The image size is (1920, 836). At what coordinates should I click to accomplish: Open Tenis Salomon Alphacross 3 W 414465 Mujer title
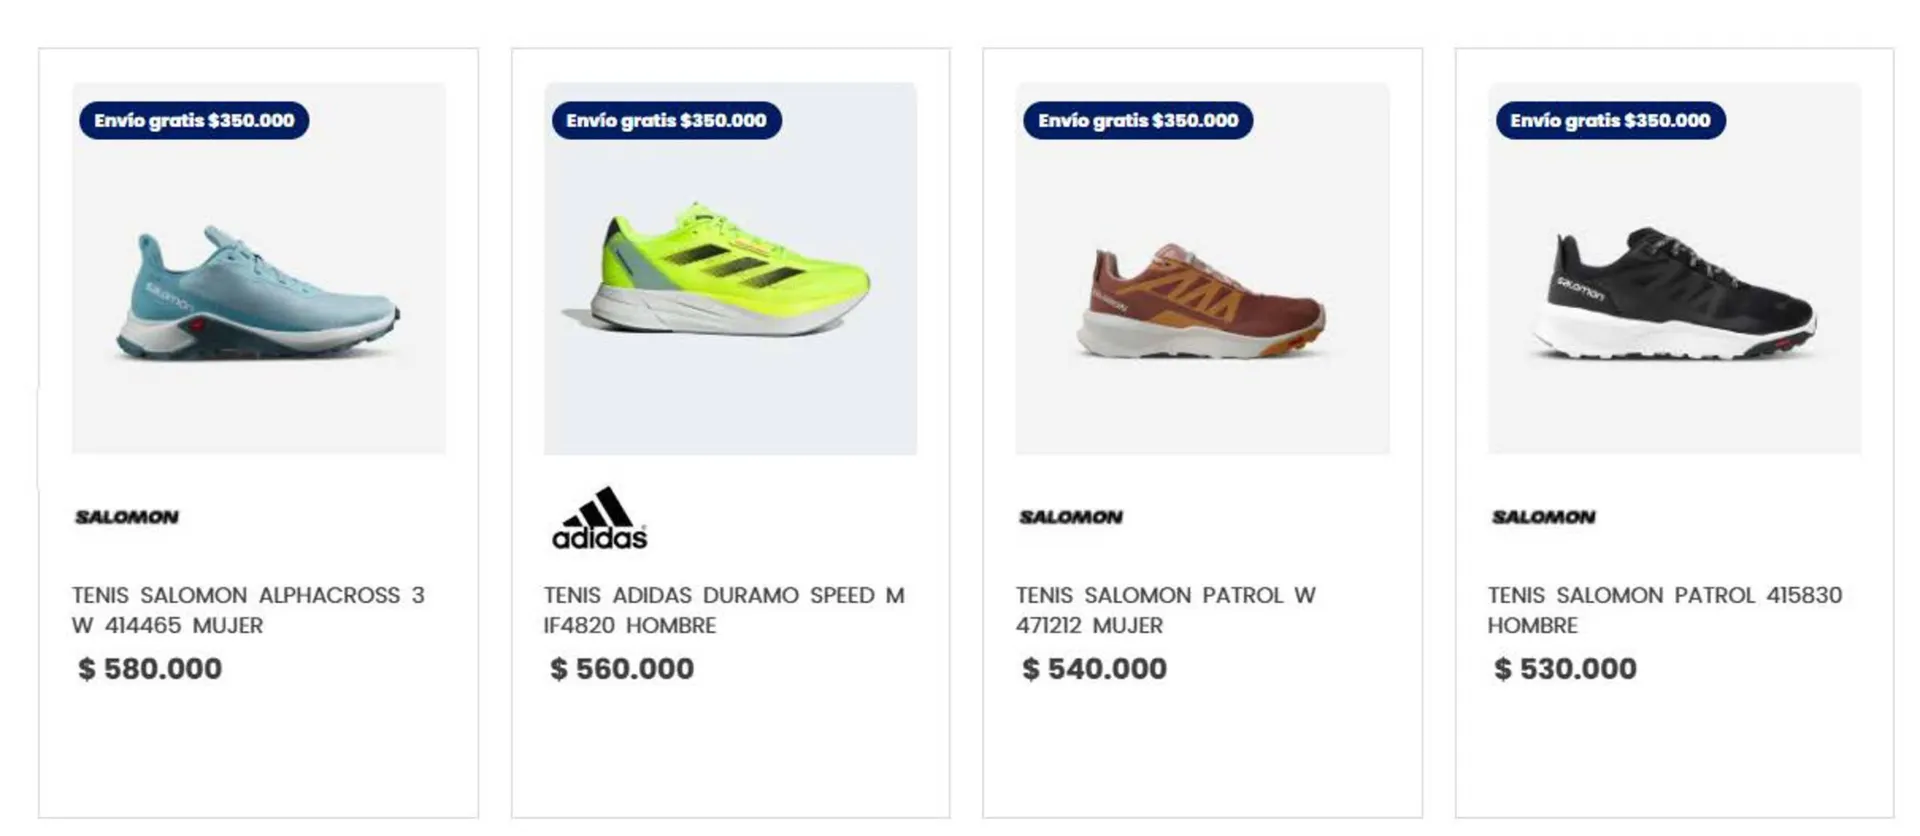click(x=248, y=610)
